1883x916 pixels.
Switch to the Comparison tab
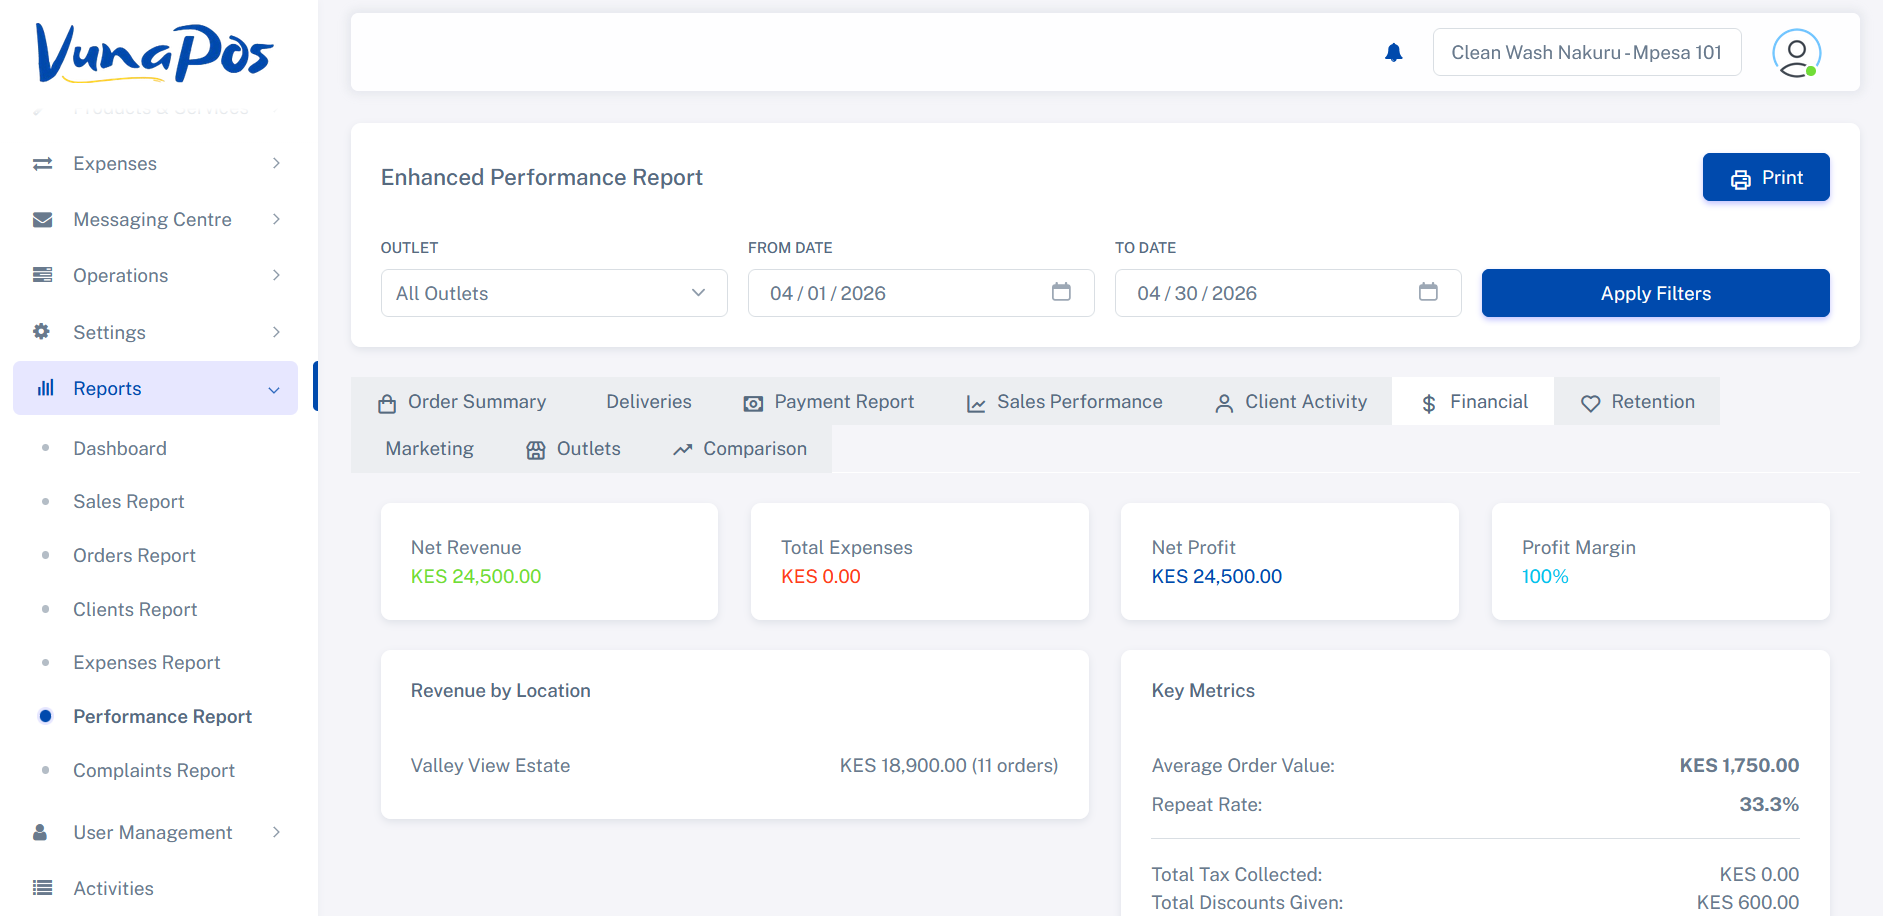click(740, 449)
